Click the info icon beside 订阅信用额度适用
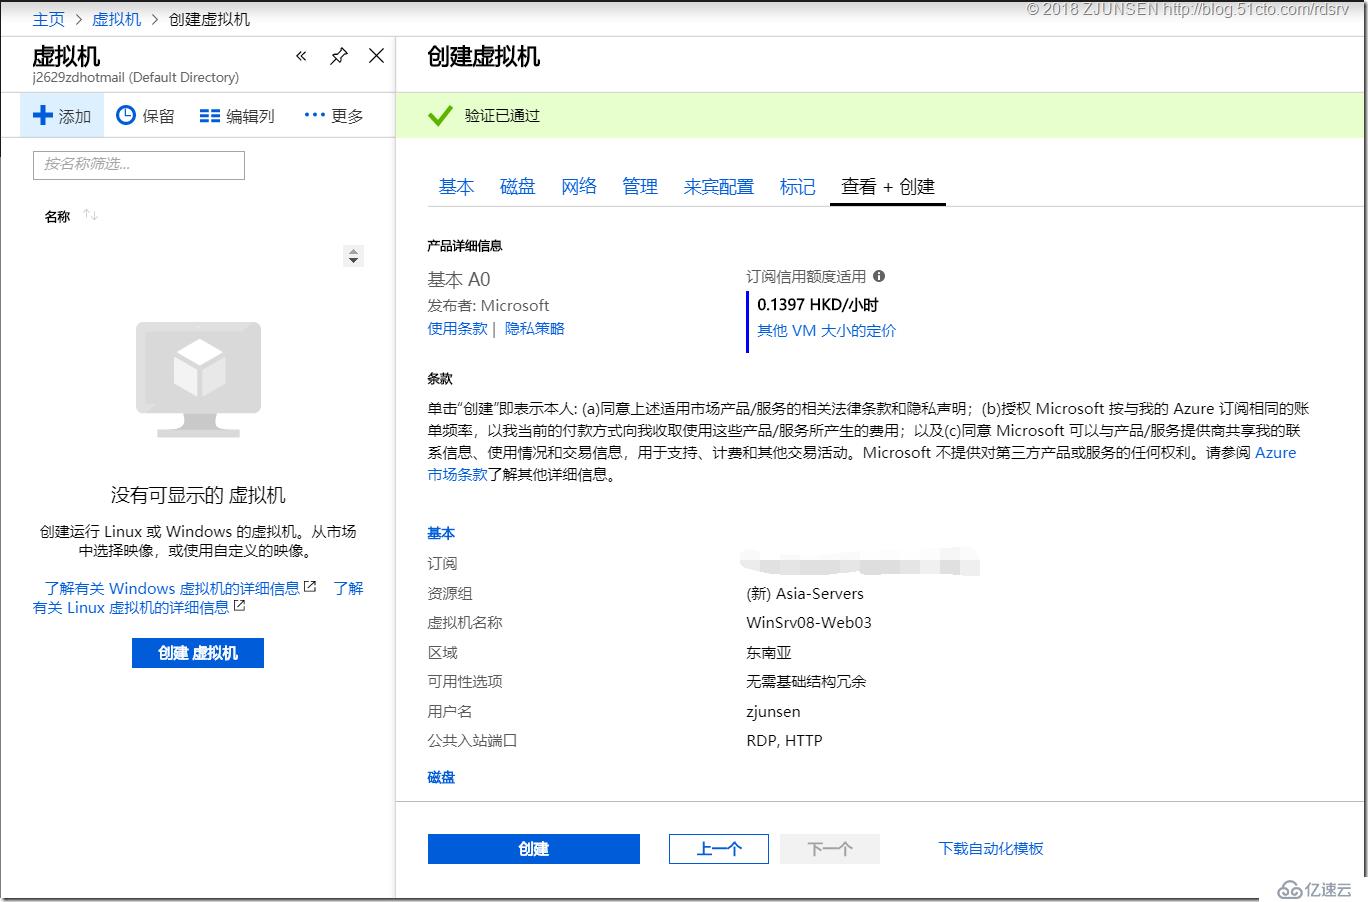Viewport: 1368px width, 902px height. pyautogui.click(x=879, y=276)
